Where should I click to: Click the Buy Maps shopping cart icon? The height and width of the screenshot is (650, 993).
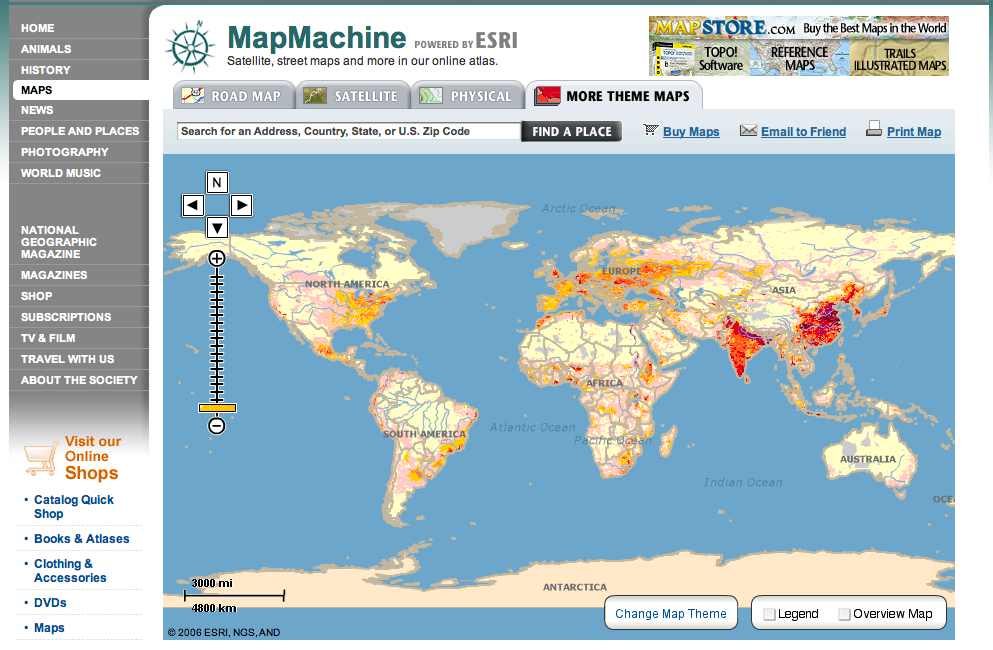coord(650,130)
